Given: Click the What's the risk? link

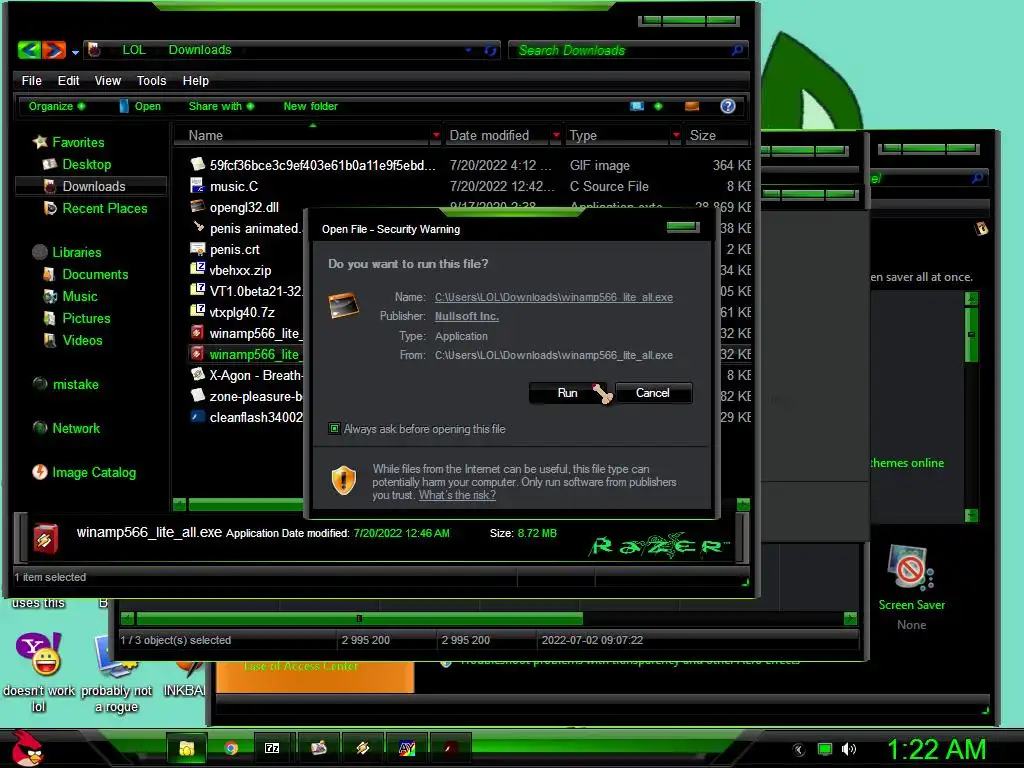Looking at the screenshot, I should coord(457,495).
